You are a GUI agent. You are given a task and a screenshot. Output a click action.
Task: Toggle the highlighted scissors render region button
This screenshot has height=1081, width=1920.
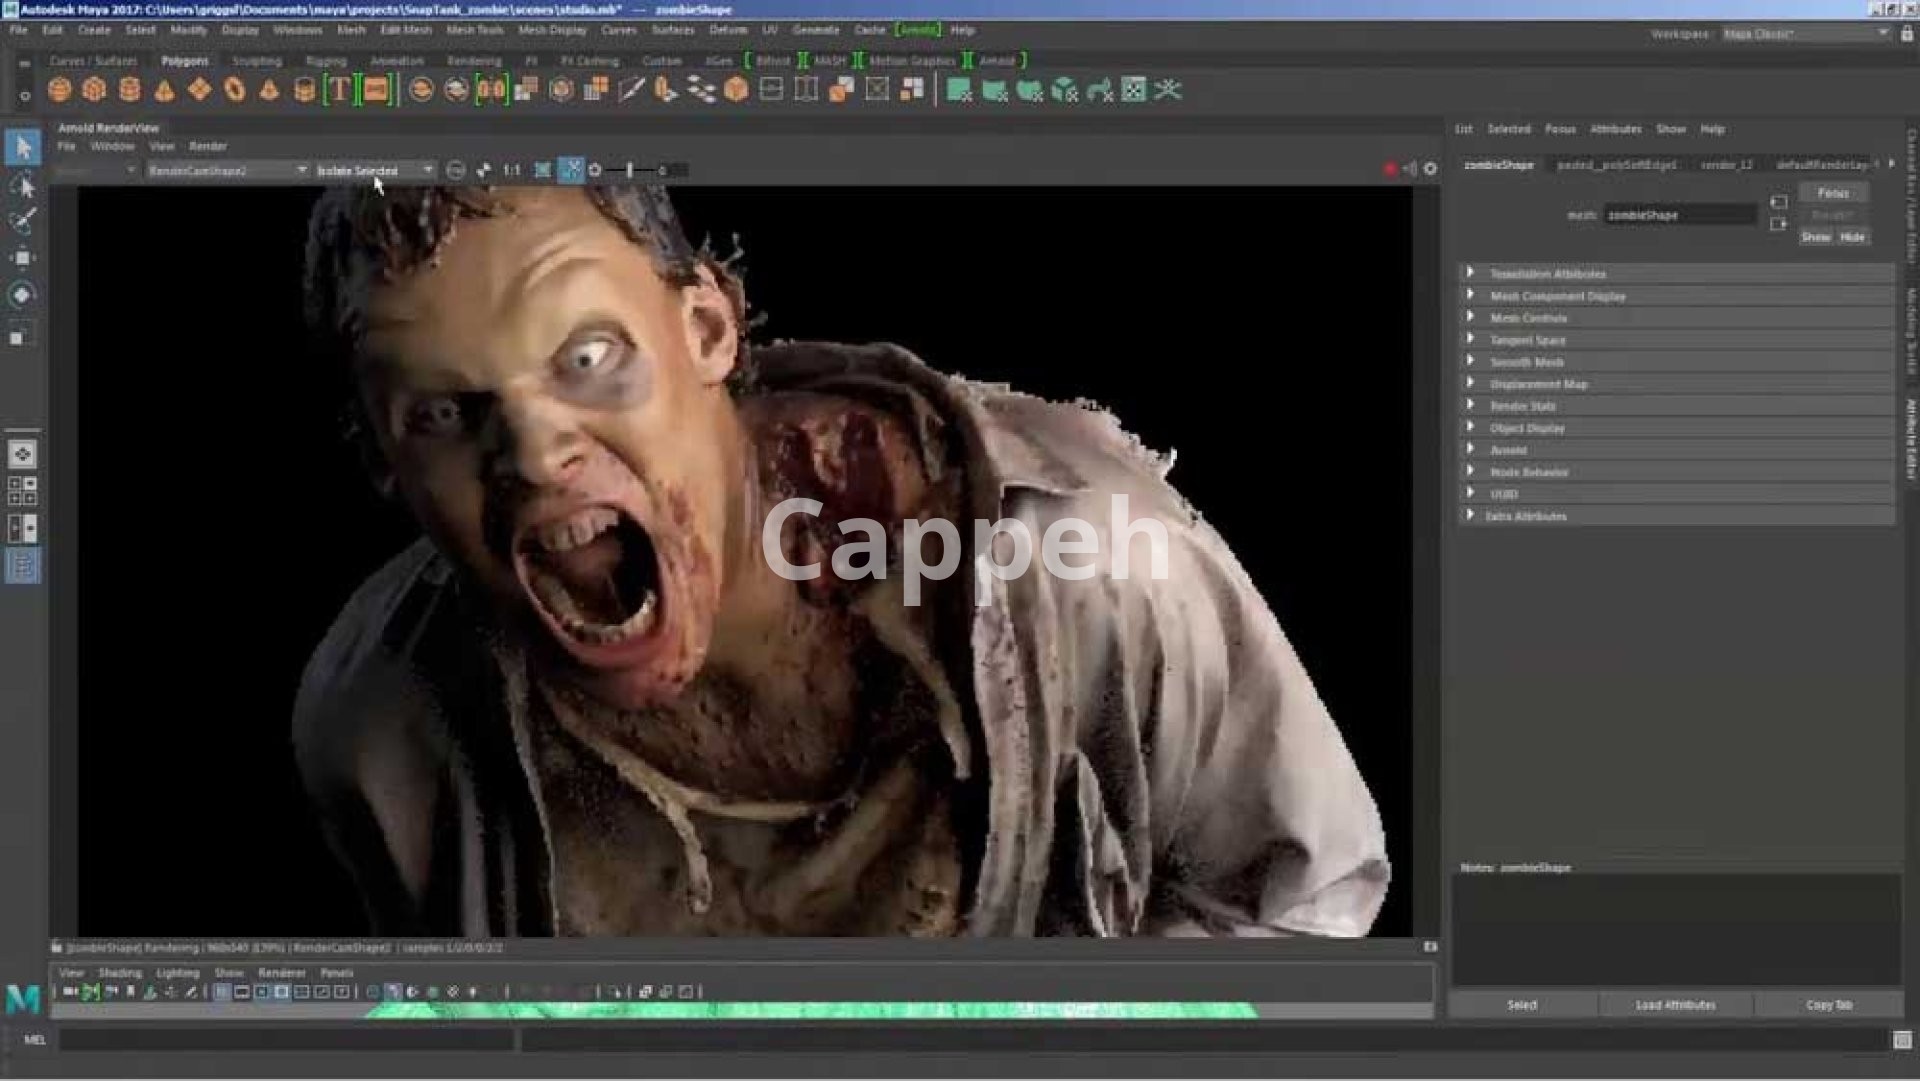pos(570,170)
